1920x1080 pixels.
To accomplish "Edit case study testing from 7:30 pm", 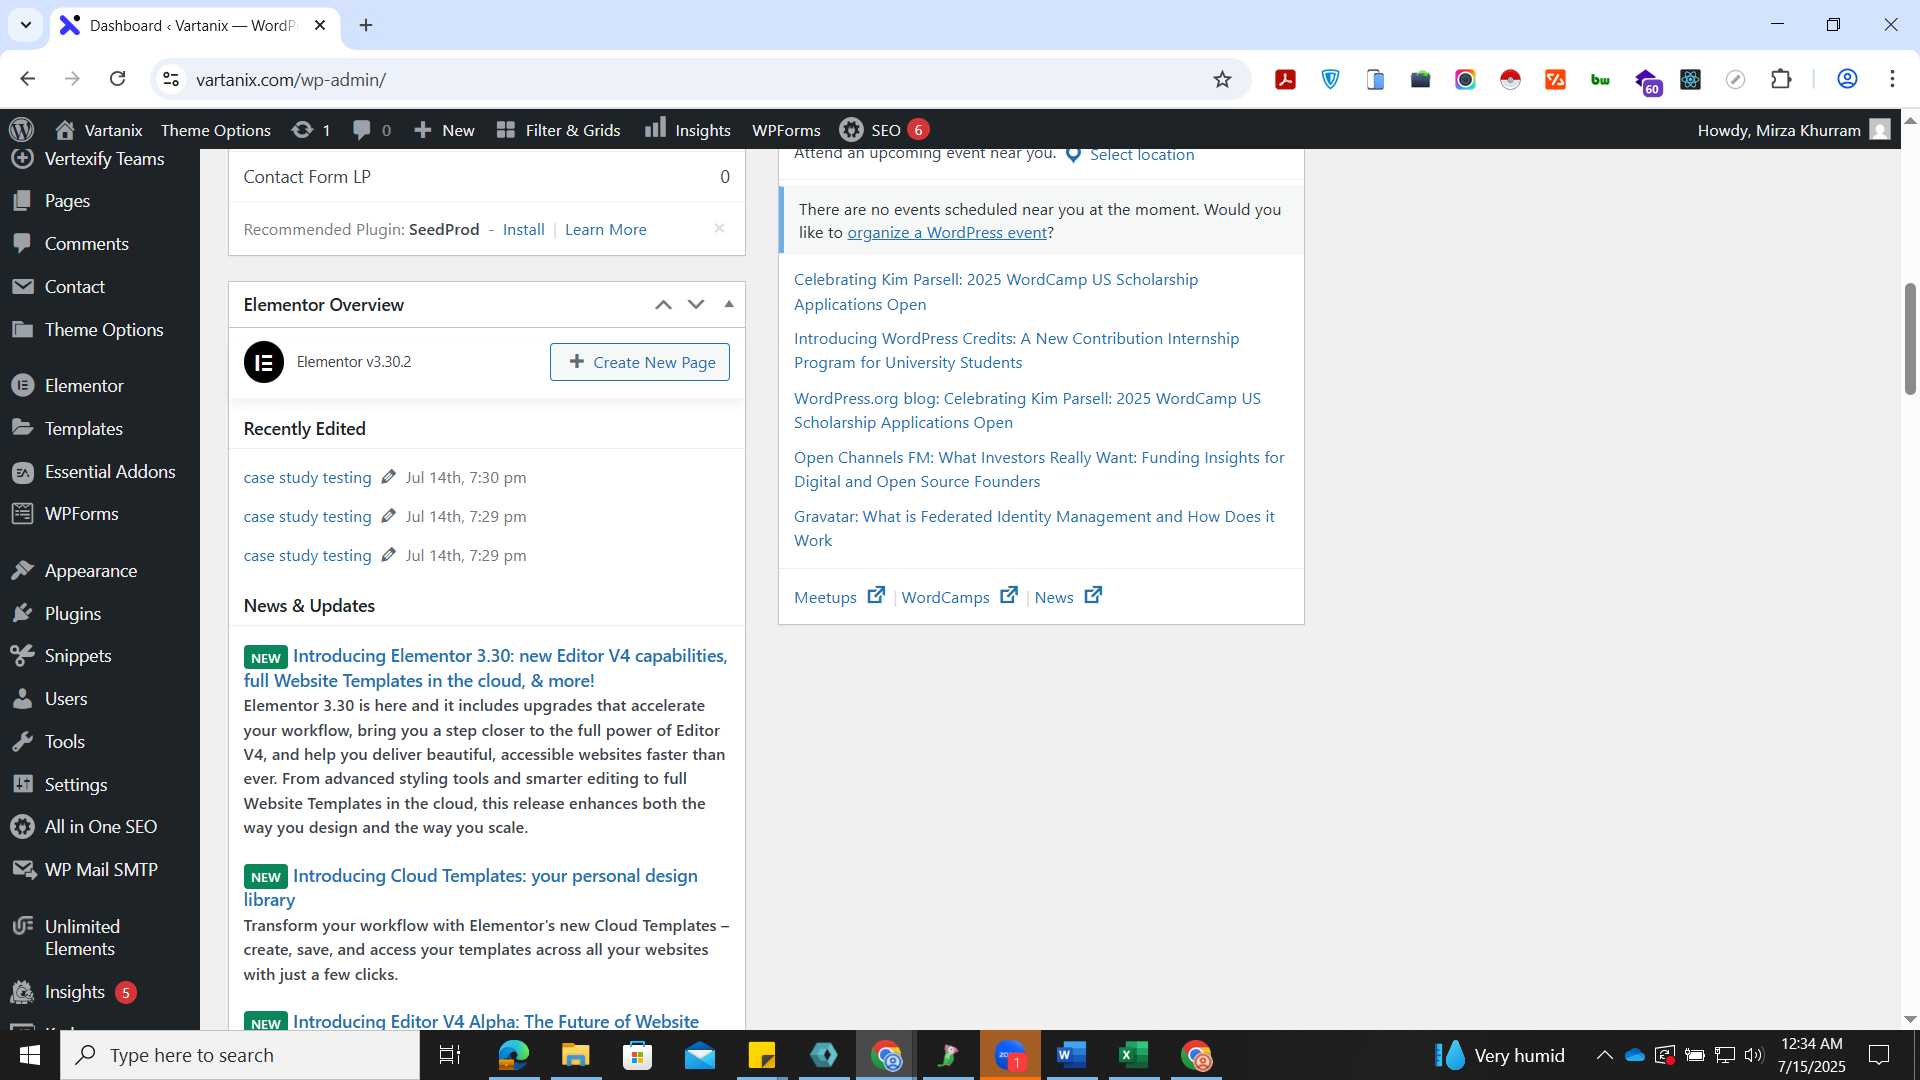I will (307, 478).
